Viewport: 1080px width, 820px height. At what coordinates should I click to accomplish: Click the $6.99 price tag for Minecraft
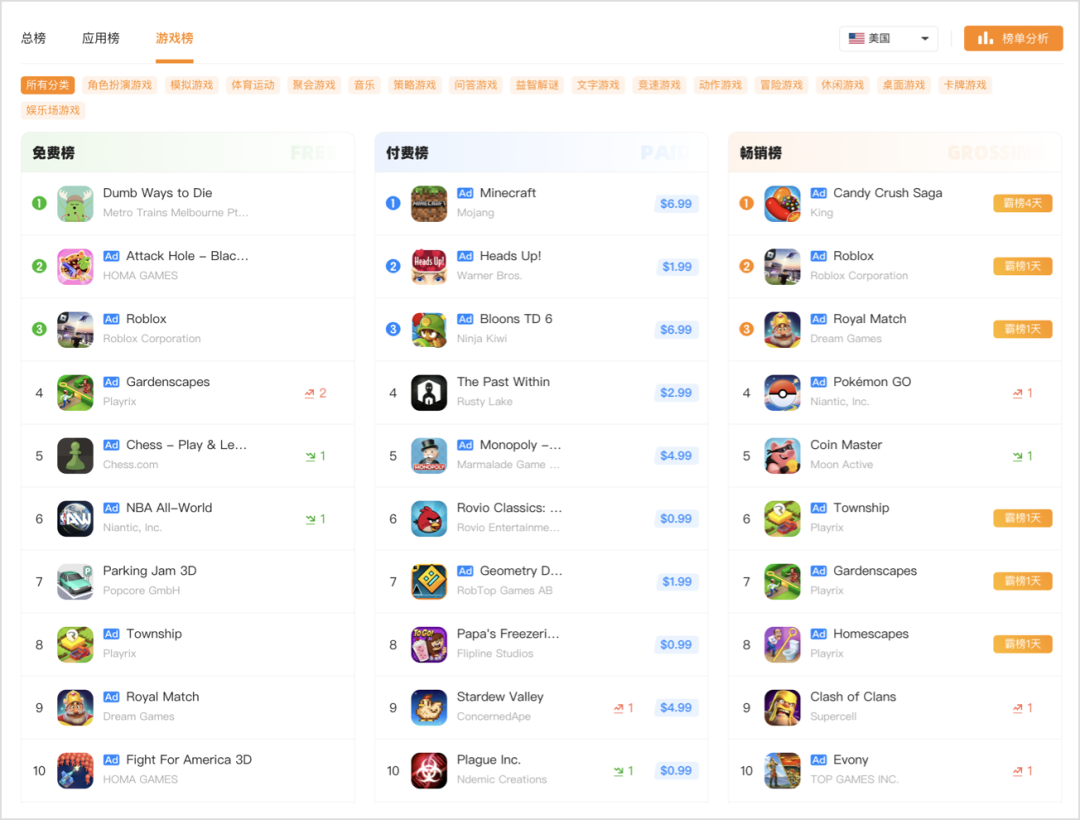coord(676,204)
